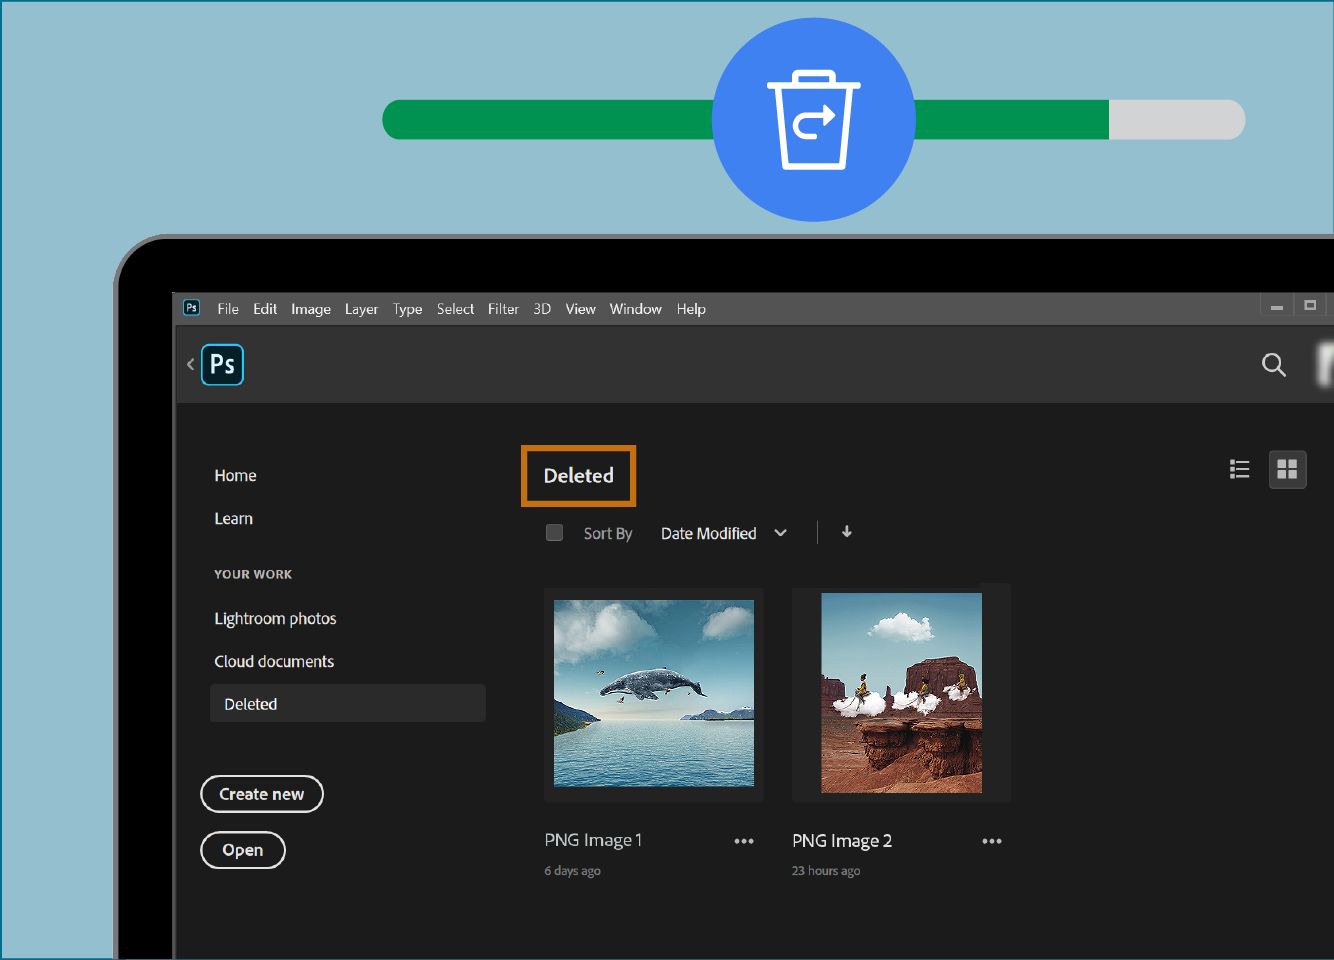Click the back arrow beside Ps logo
The image size is (1334, 960).
pyautogui.click(x=190, y=365)
